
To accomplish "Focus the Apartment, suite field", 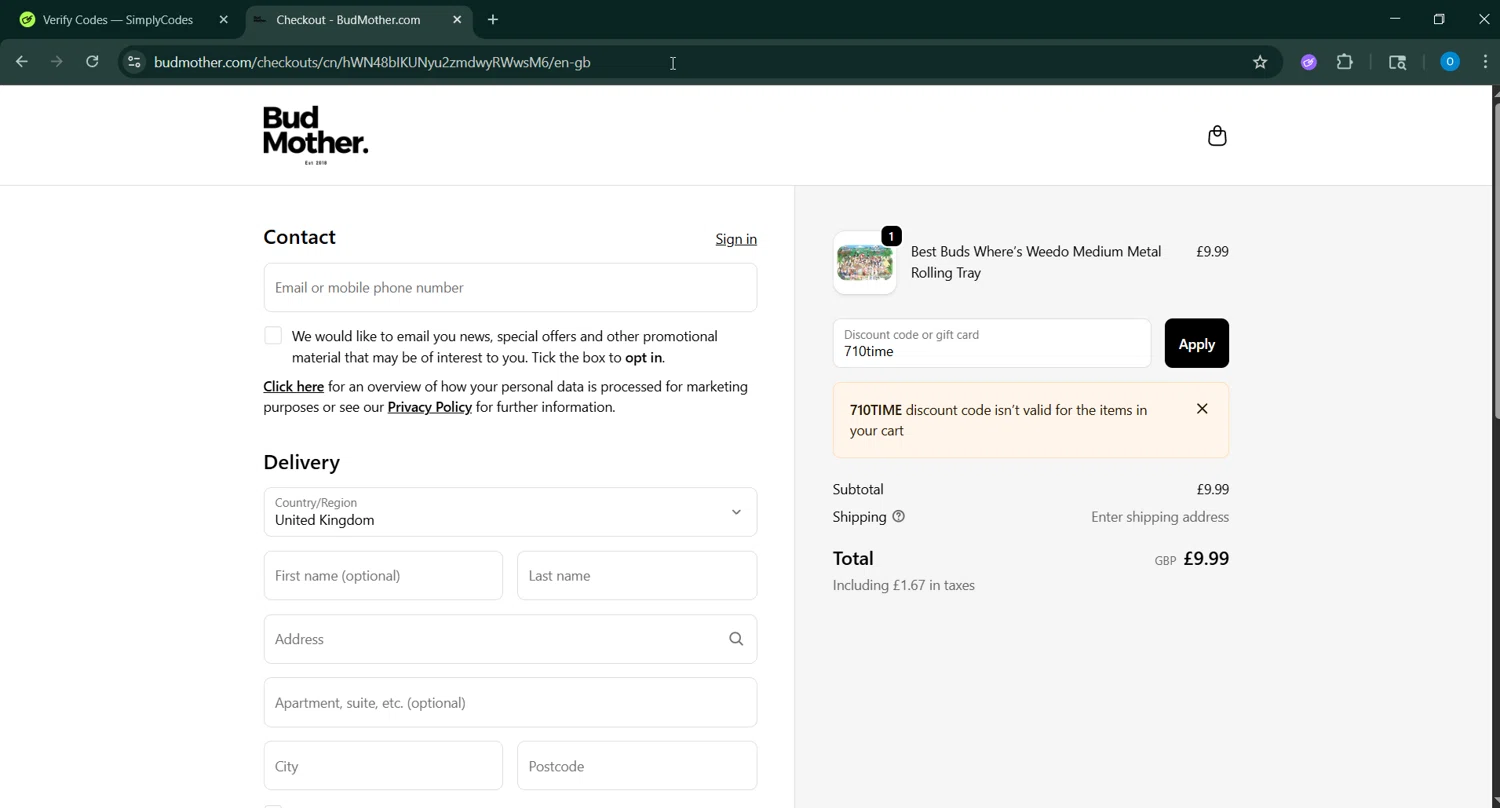I will coord(510,703).
